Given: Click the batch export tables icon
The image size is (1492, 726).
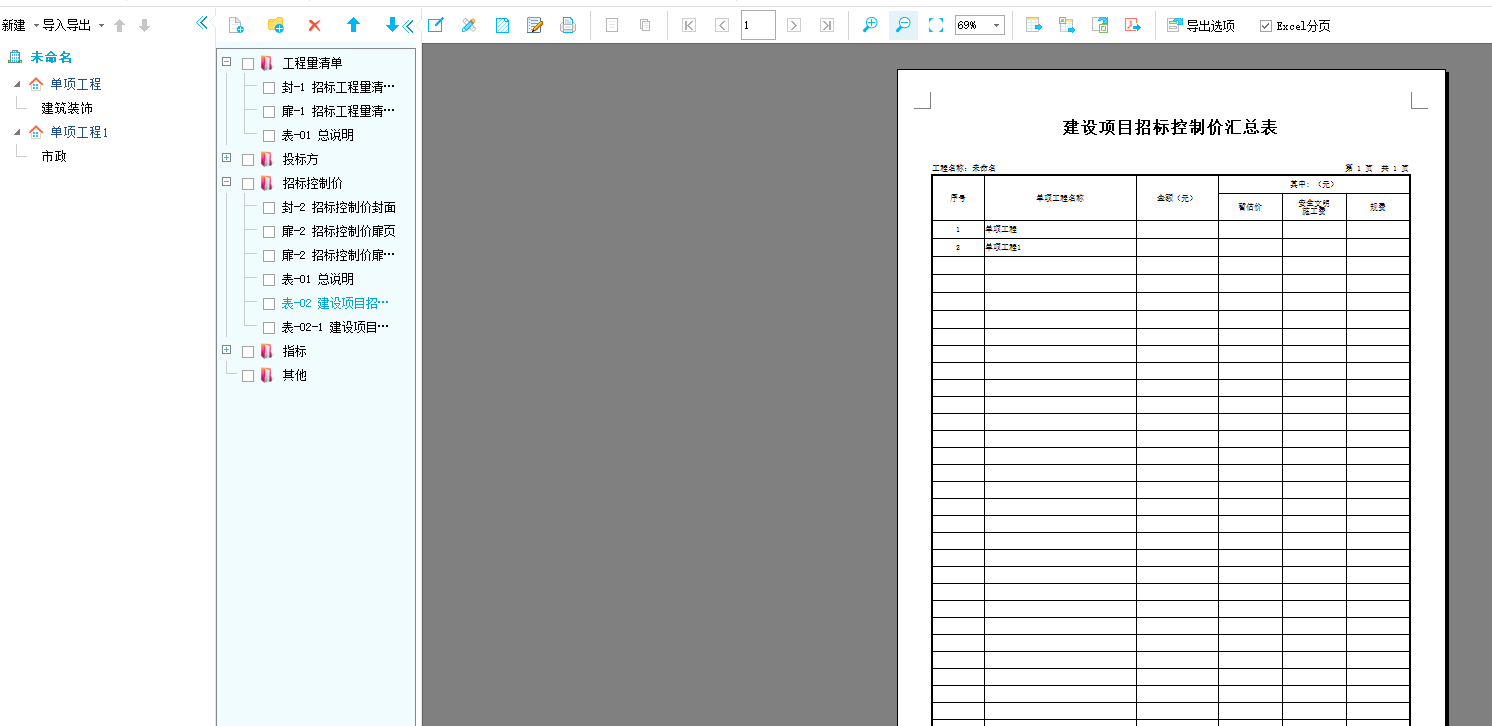Looking at the screenshot, I should coord(1067,25).
